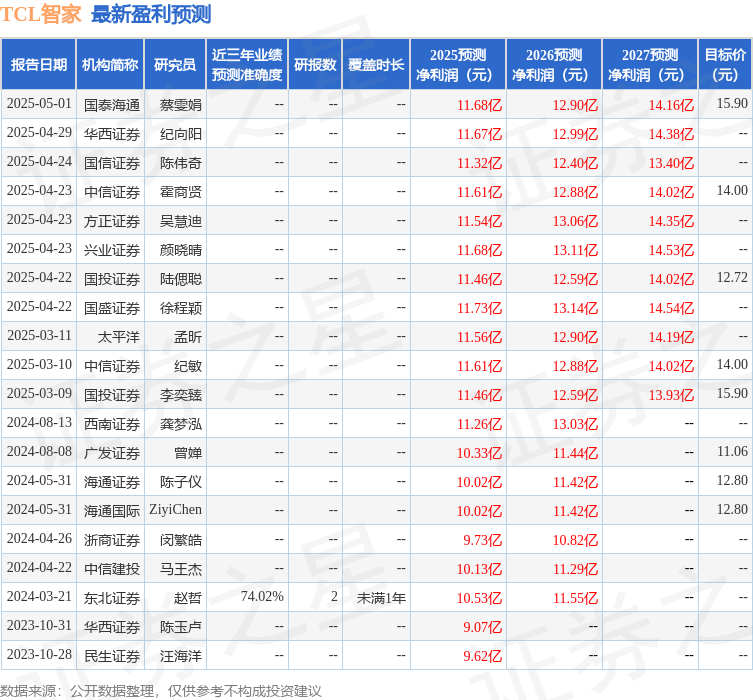This screenshot has width=753, height=700.
Task: Select analyst 孟昕
Action: pyautogui.click(x=188, y=337)
